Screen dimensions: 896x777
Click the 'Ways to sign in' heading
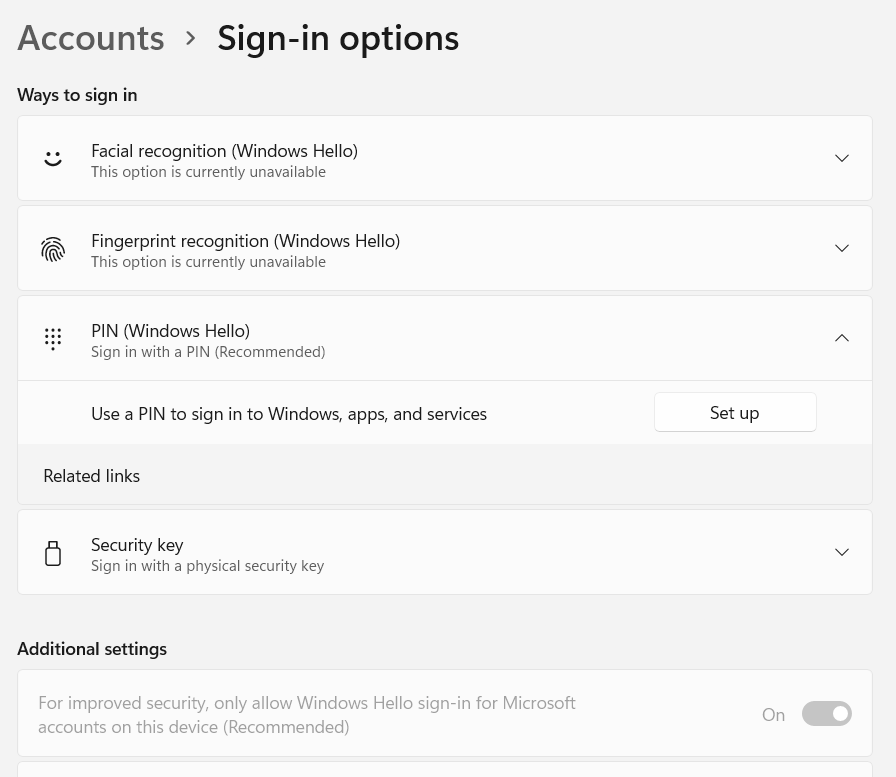coord(77,95)
